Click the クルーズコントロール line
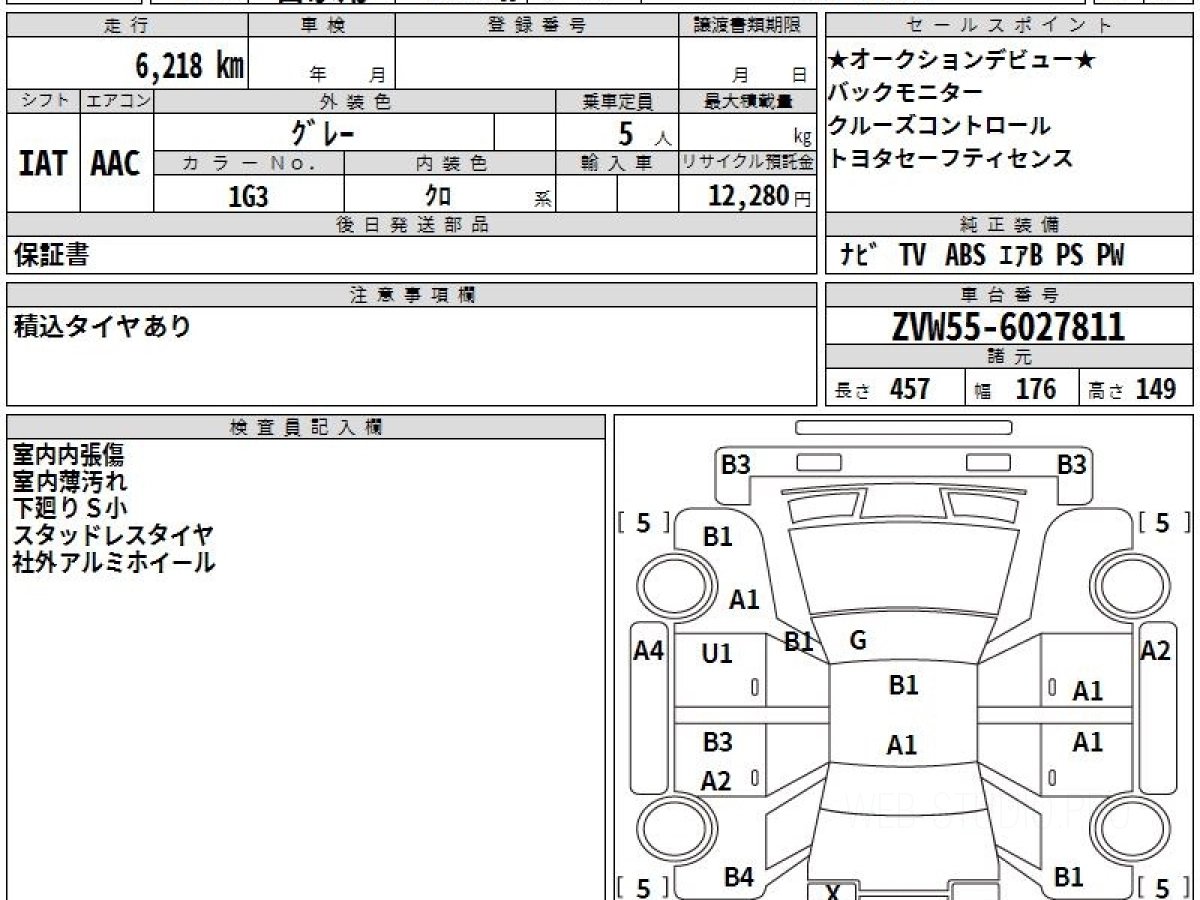The height and width of the screenshot is (900, 1200). [939, 126]
